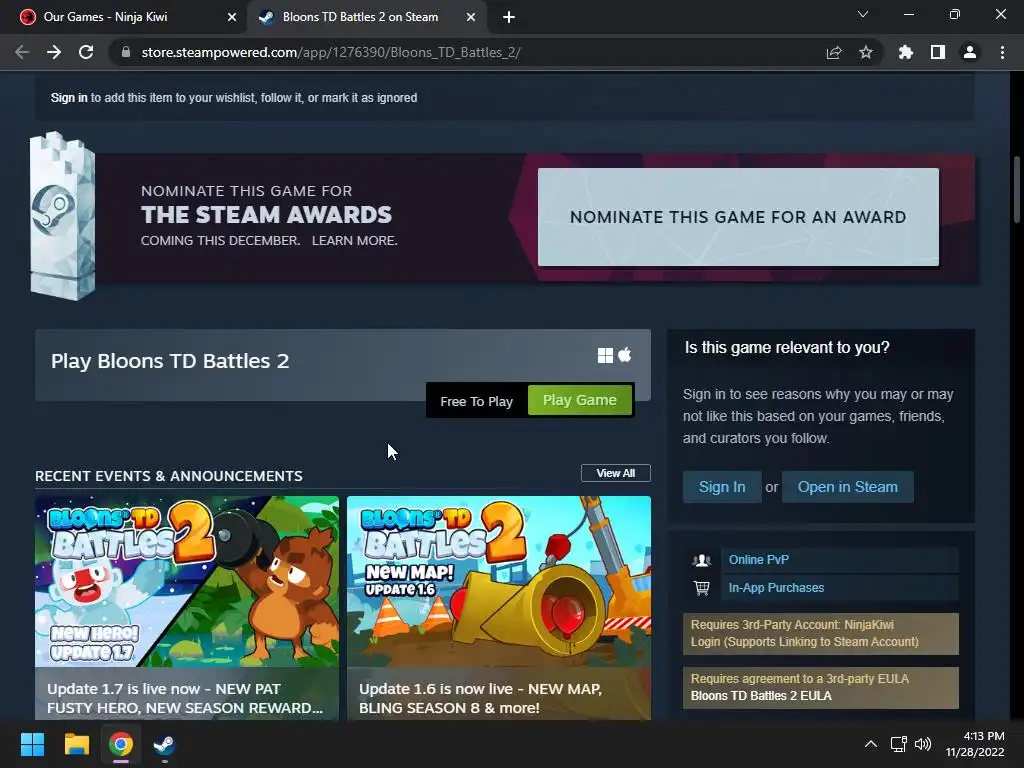Close the Our Games - Ninja Kiwi tab
This screenshot has width=1024, height=768.
(232, 18)
